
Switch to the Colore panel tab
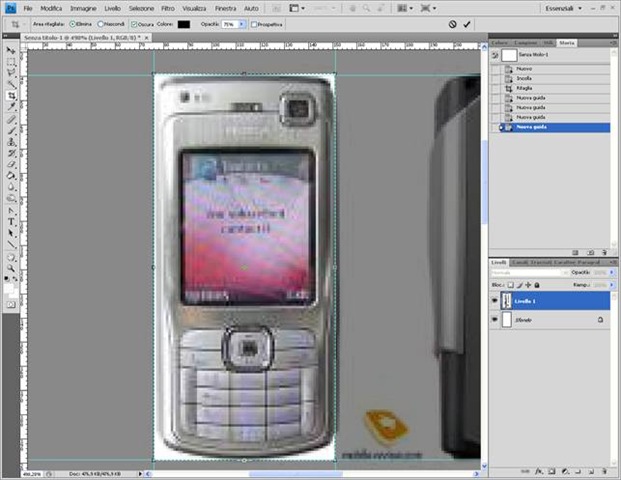click(500, 43)
